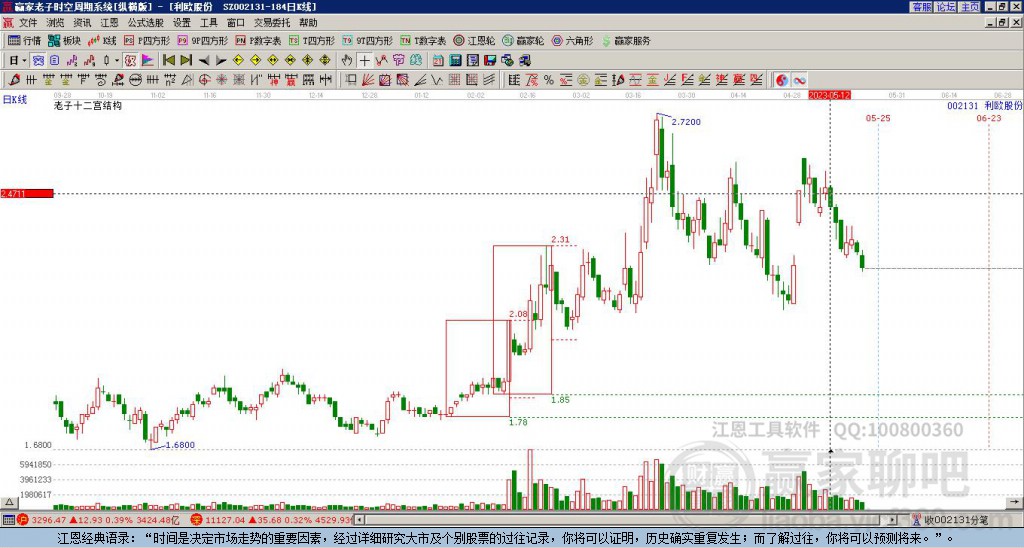Screen dimensions: 1024x548
Task: Open the 客服 customer service link
Action: coord(921,7)
